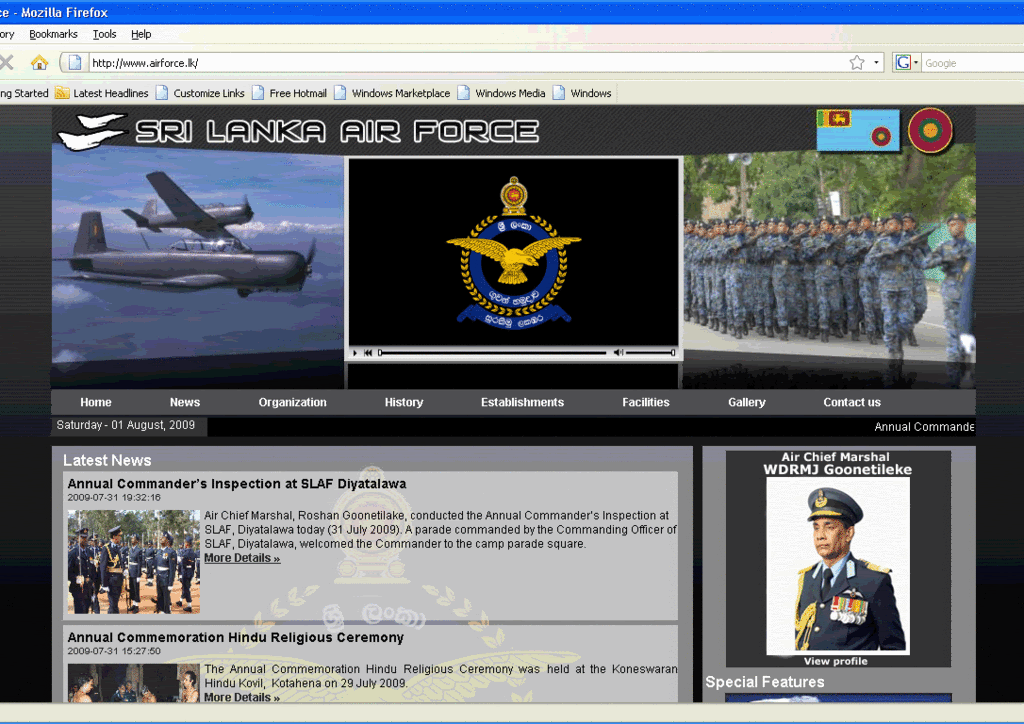Open the Help menu
This screenshot has height=724, width=1024.
coord(141,34)
